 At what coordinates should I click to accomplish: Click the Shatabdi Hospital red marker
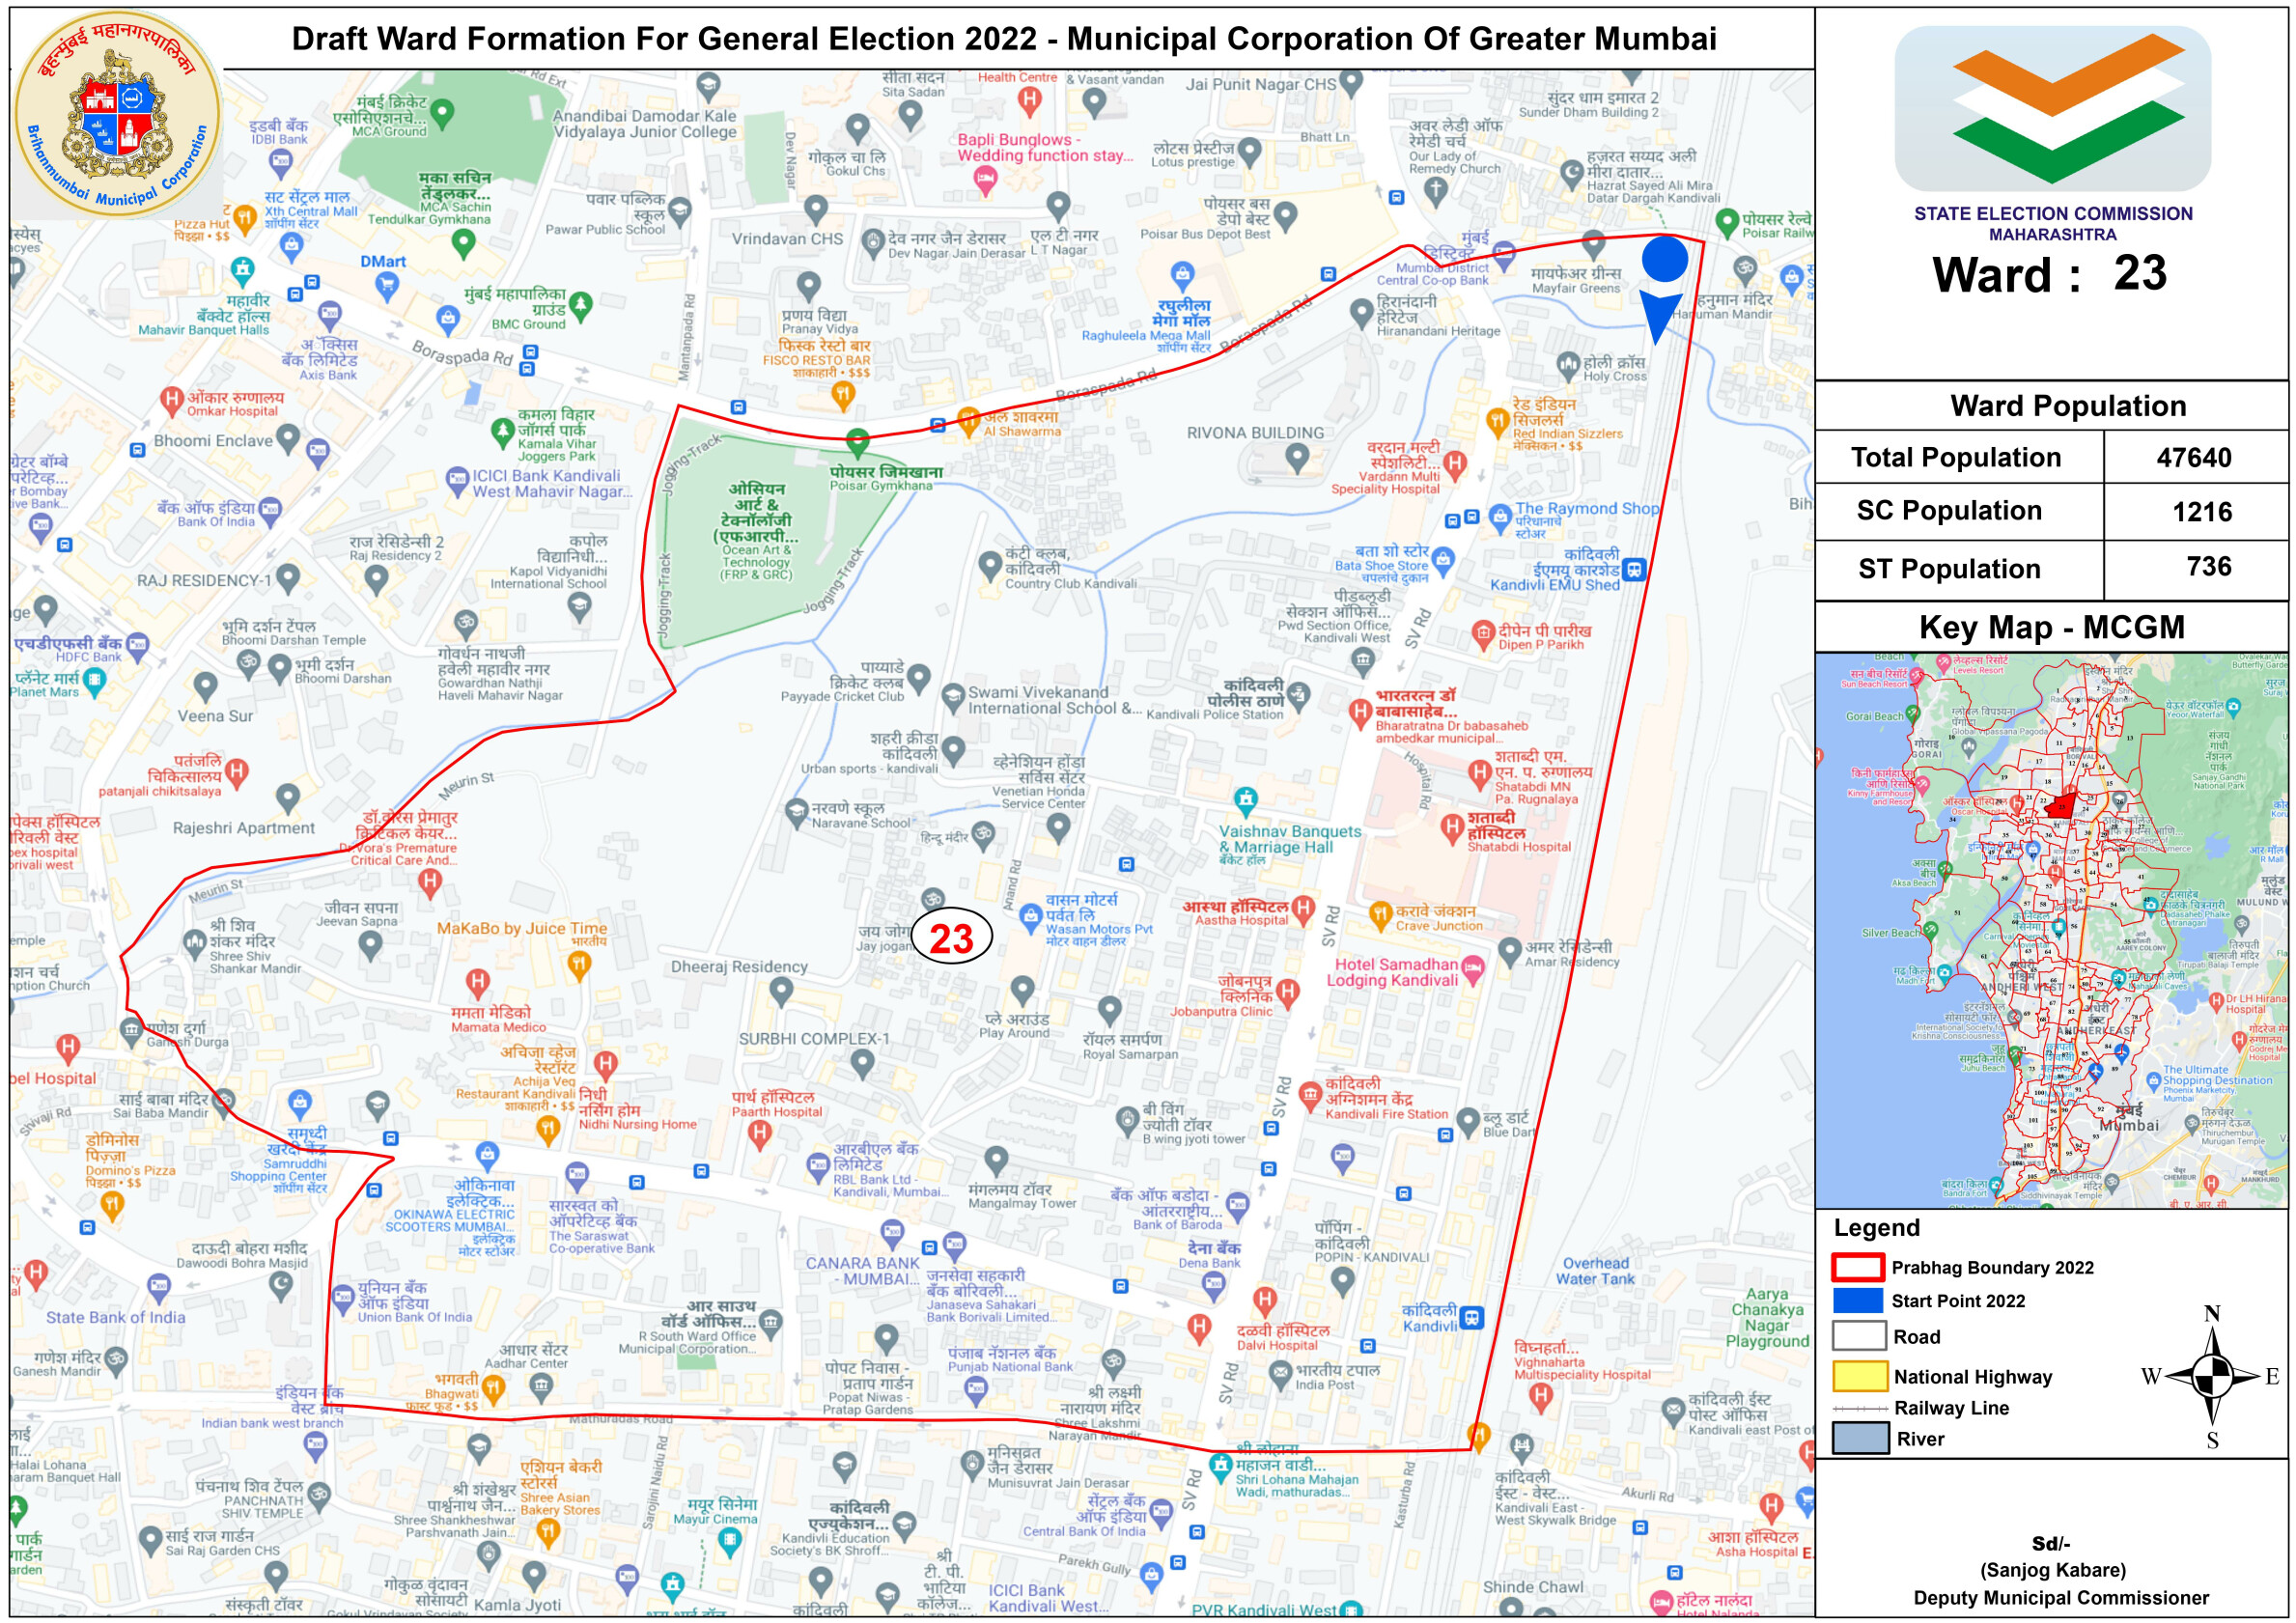(x=1452, y=827)
